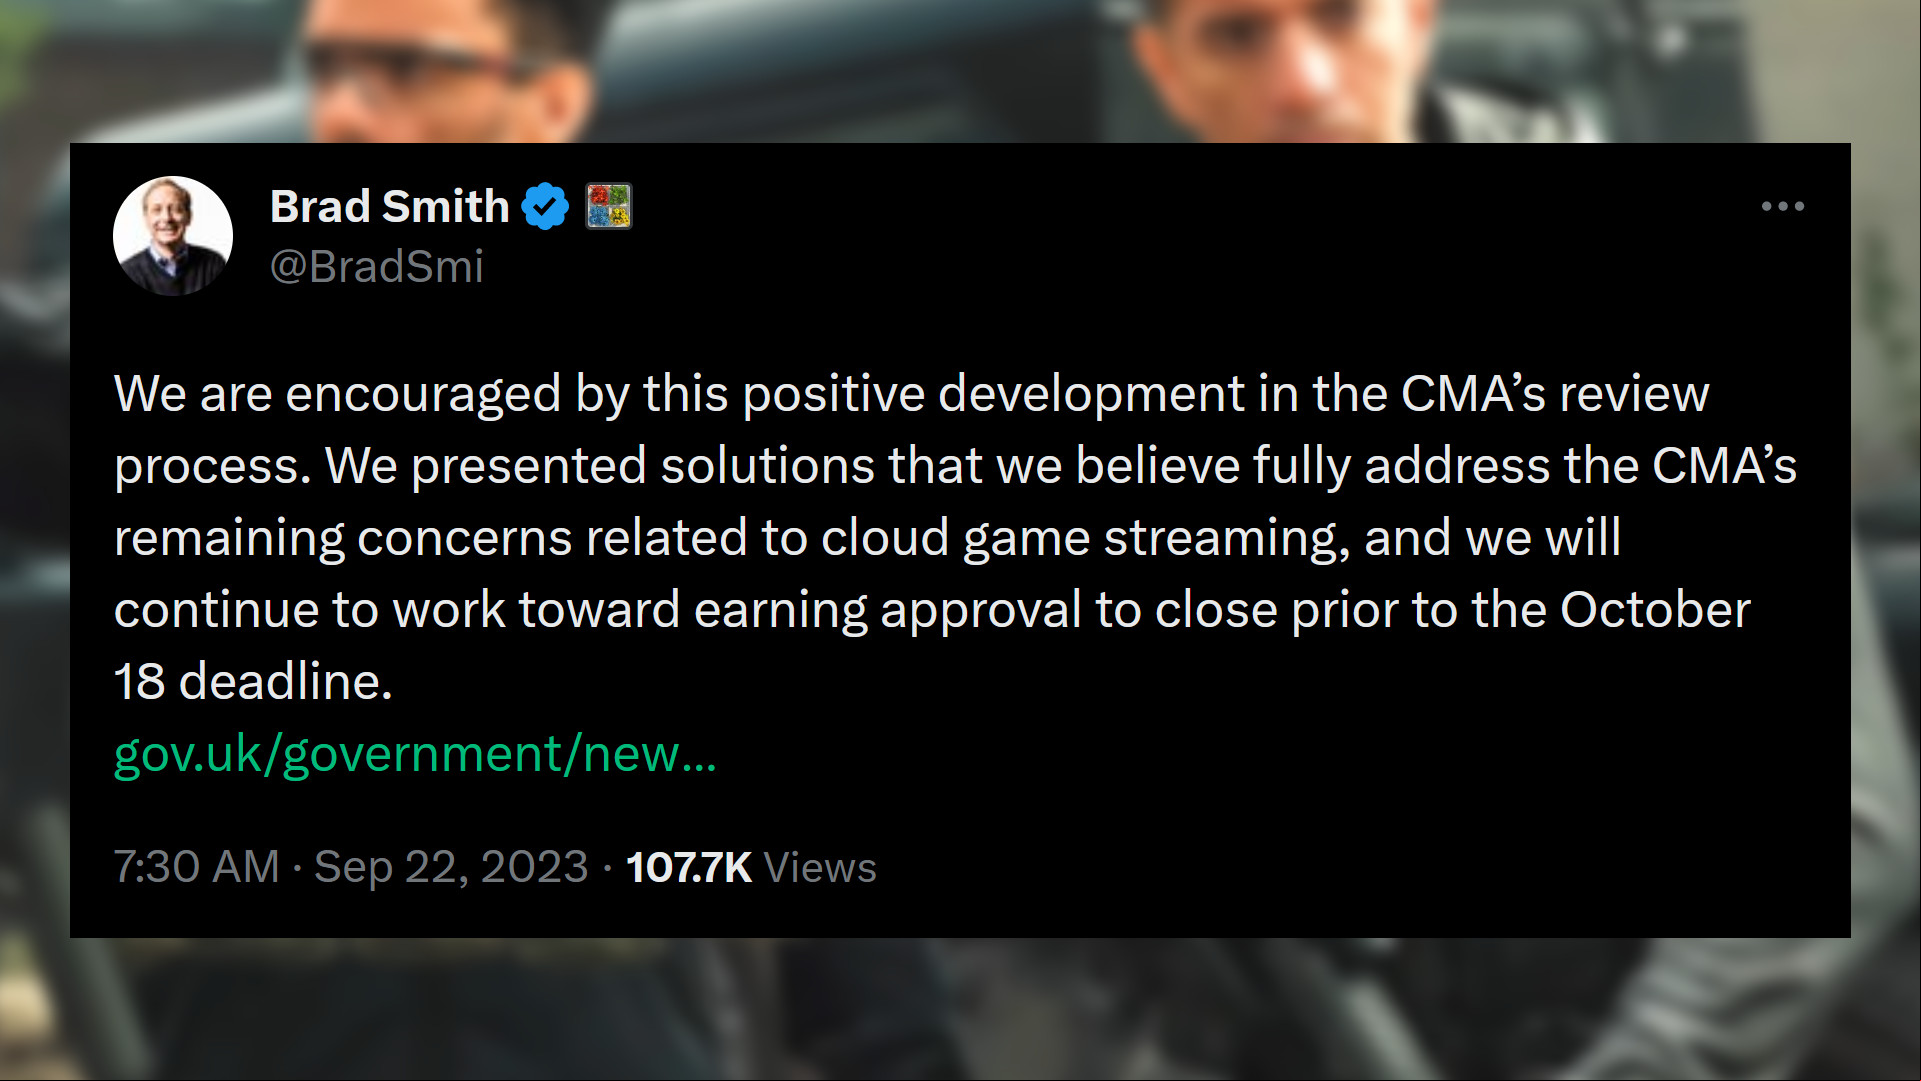View the 107.7K view count
The image size is (1921, 1081).
(688, 867)
